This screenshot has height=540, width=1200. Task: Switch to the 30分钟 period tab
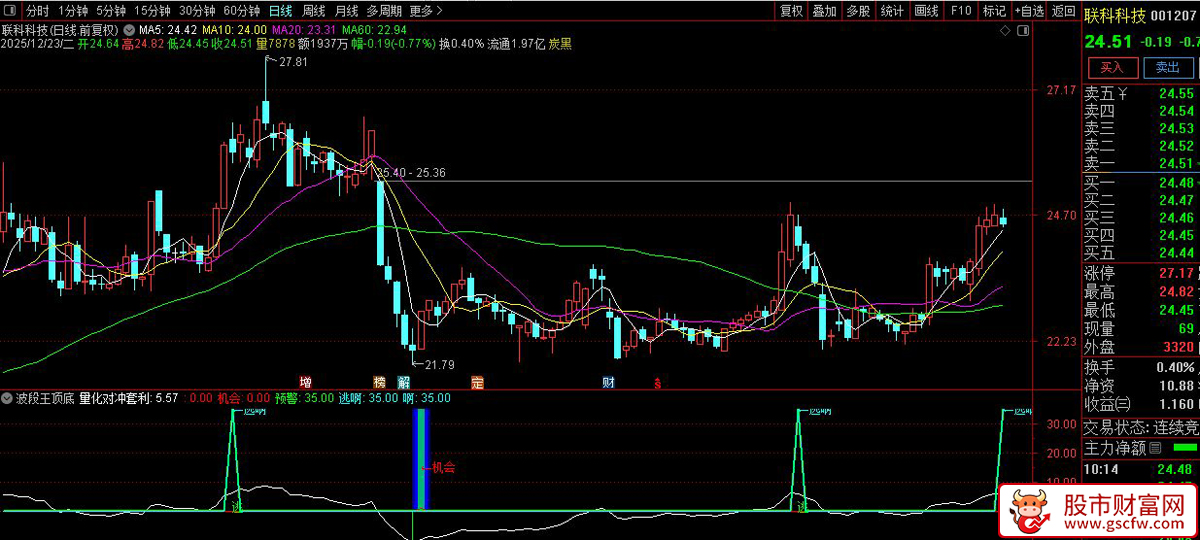click(x=197, y=11)
